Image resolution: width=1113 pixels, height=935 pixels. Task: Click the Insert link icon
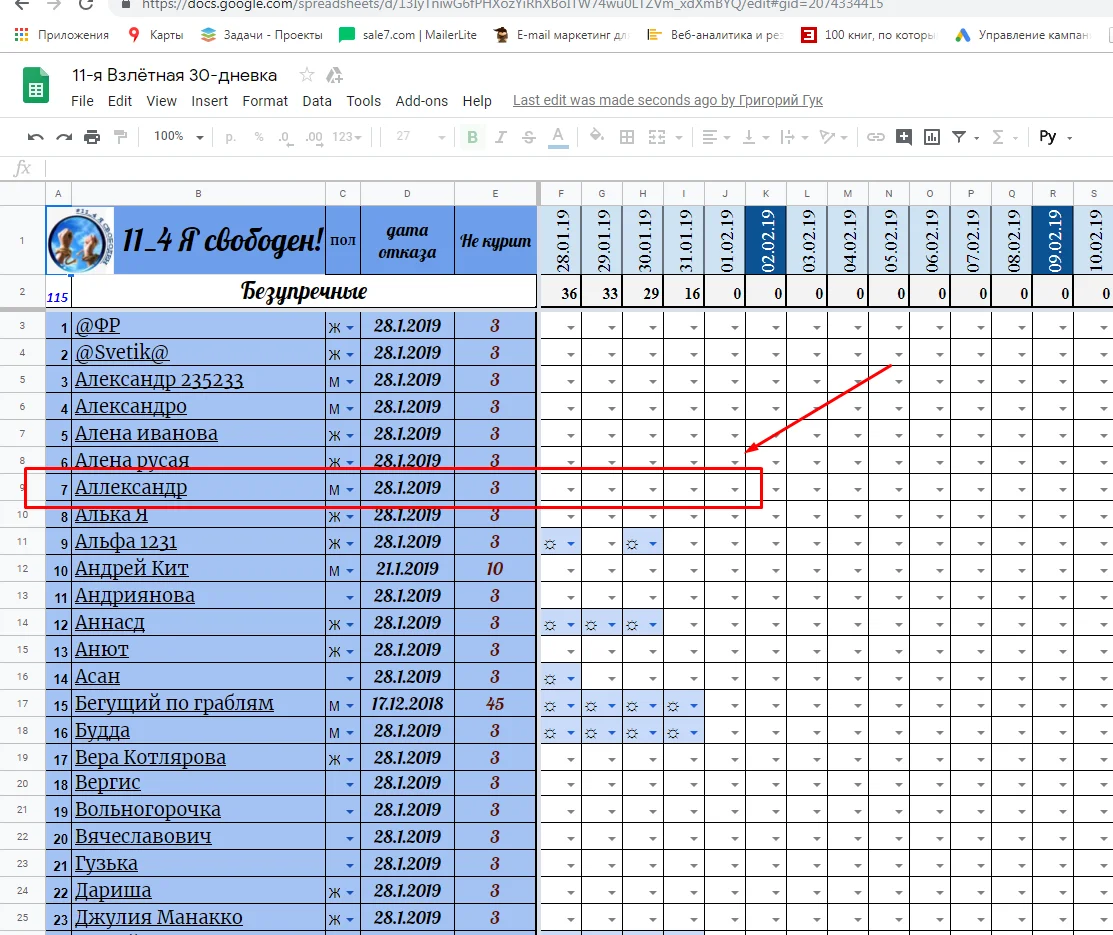coord(874,137)
